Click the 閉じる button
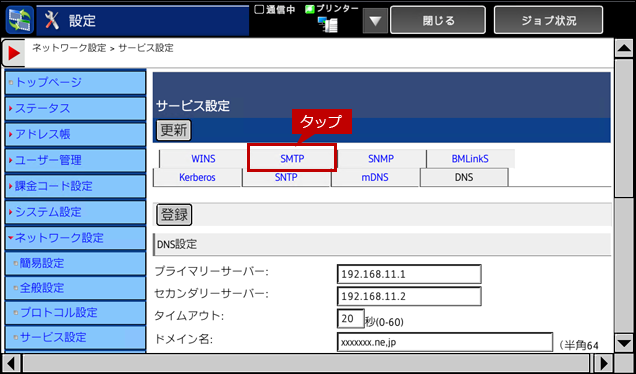 pyautogui.click(x=438, y=20)
